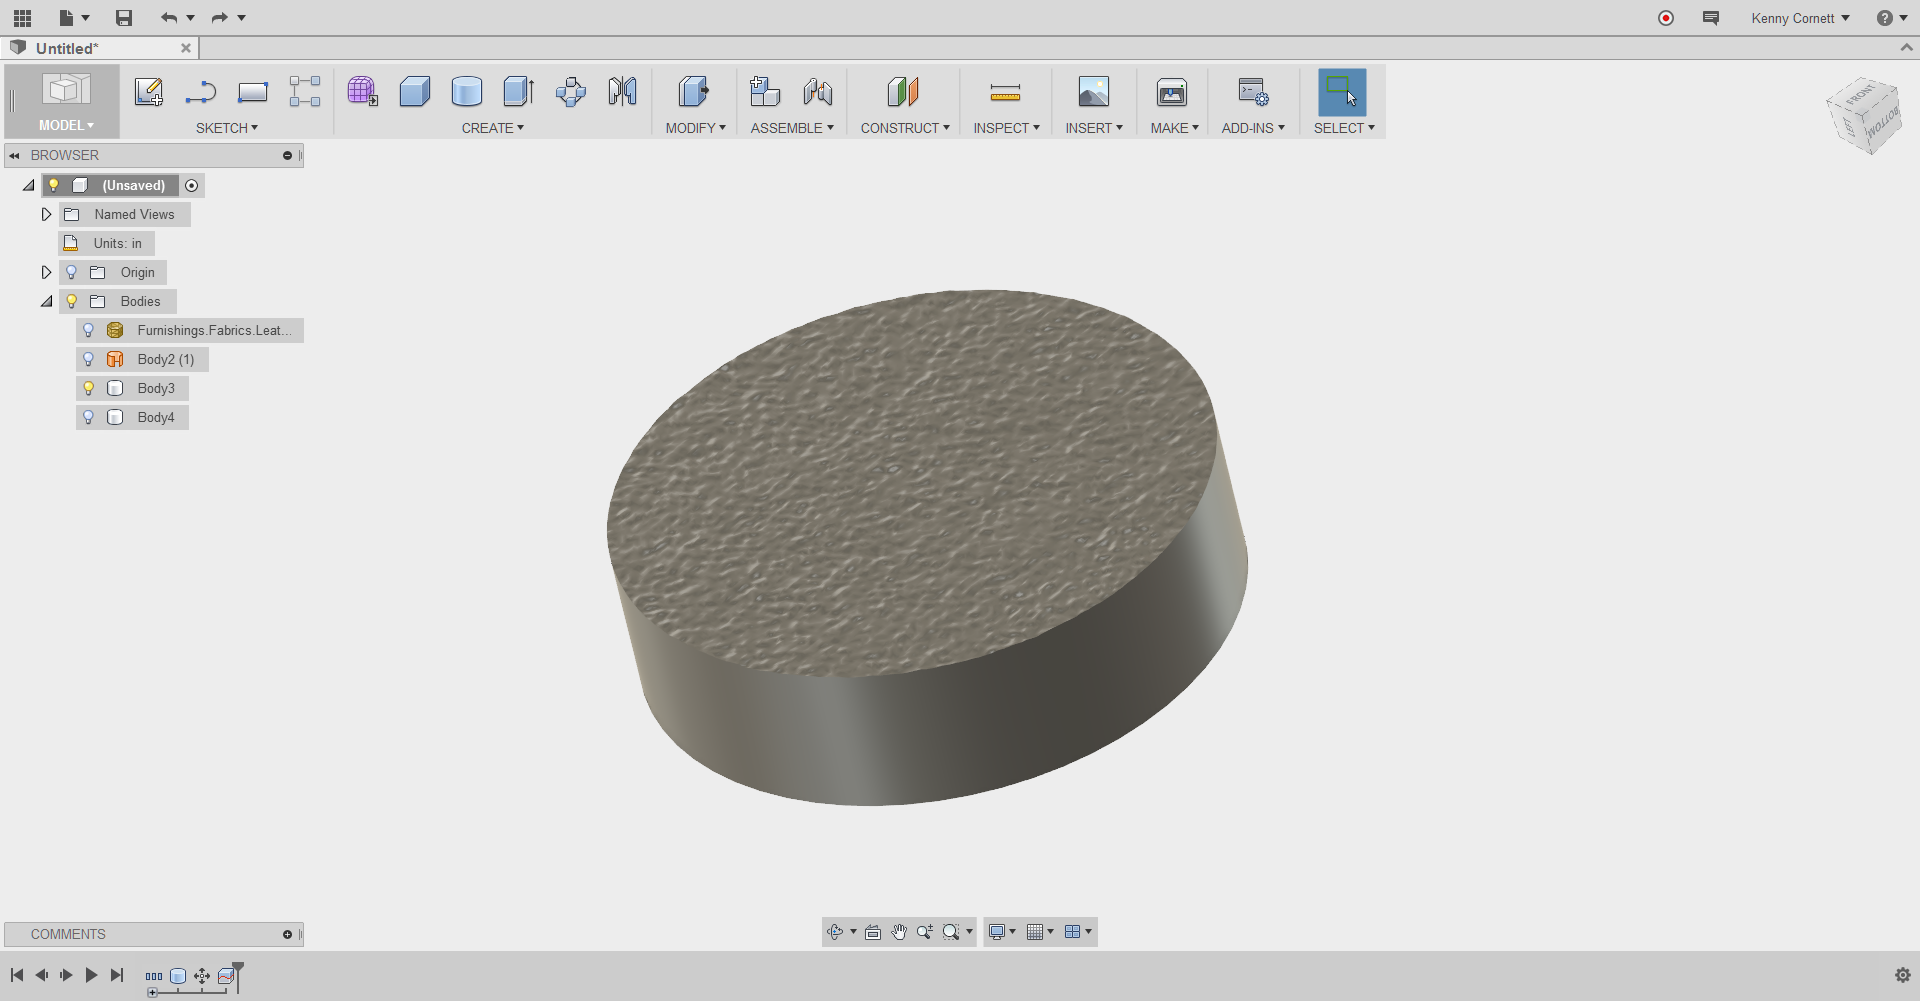Select the Create Form tool icon
This screenshot has width=1920, height=1001.
tap(362, 92)
